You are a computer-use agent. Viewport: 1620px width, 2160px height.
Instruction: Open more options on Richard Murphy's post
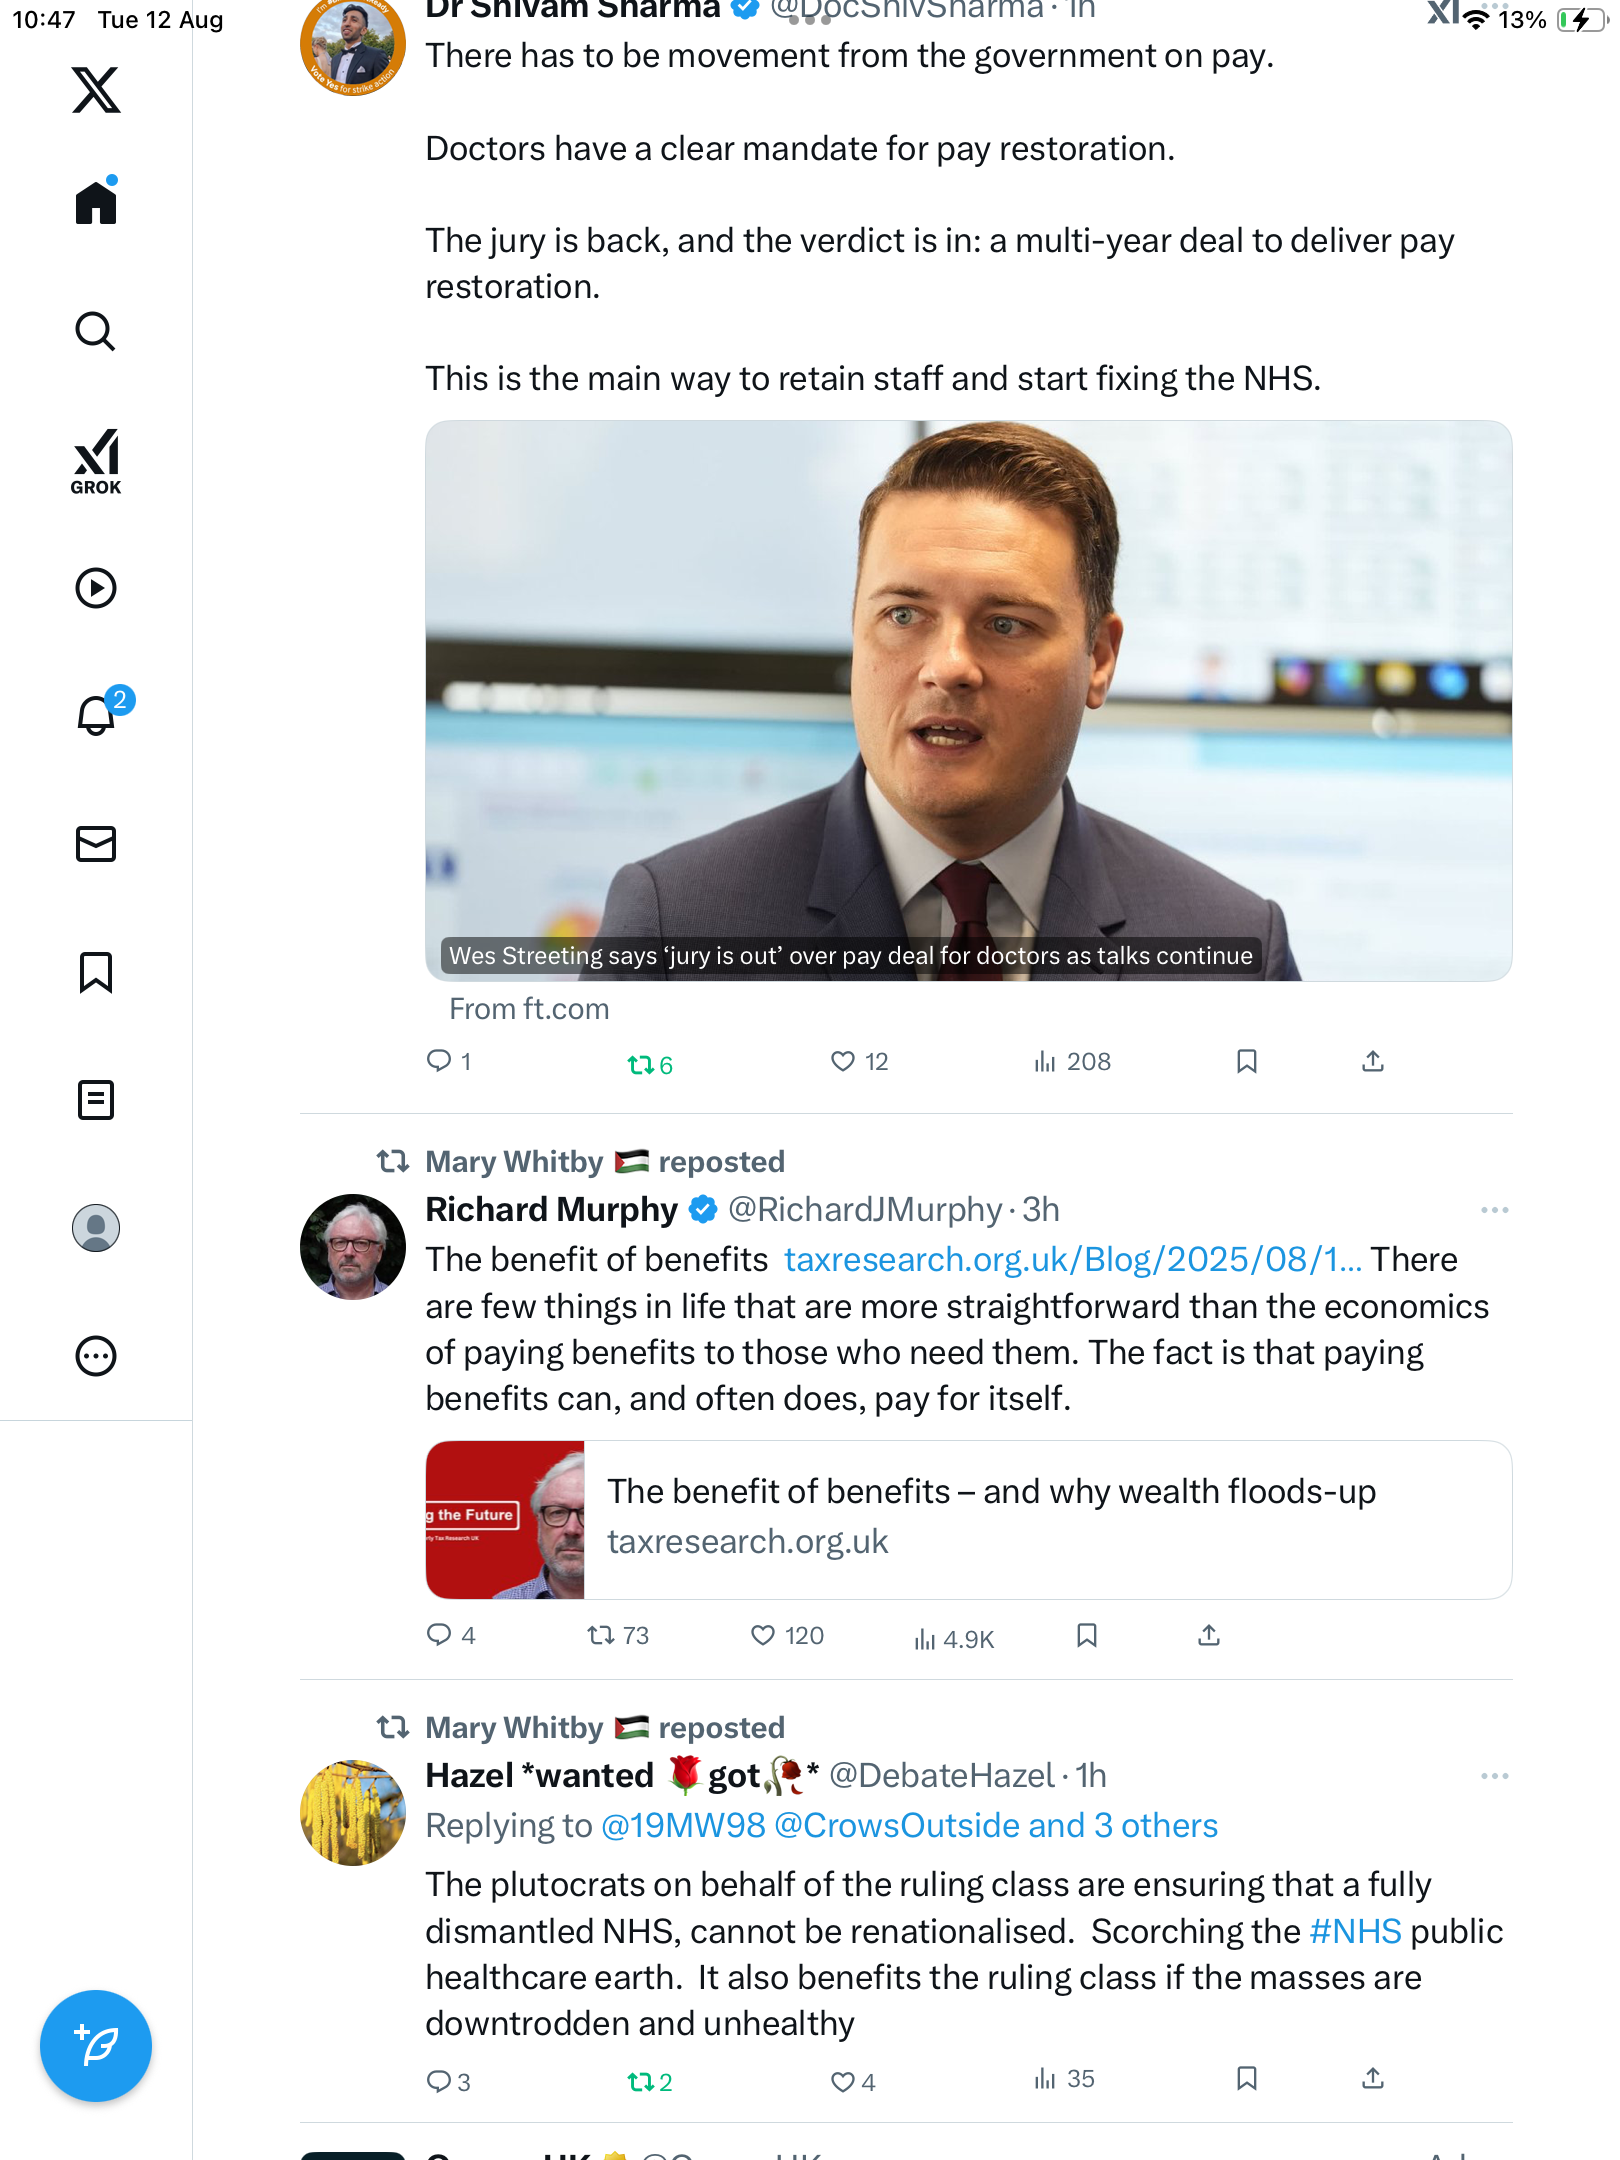coord(1494,1210)
